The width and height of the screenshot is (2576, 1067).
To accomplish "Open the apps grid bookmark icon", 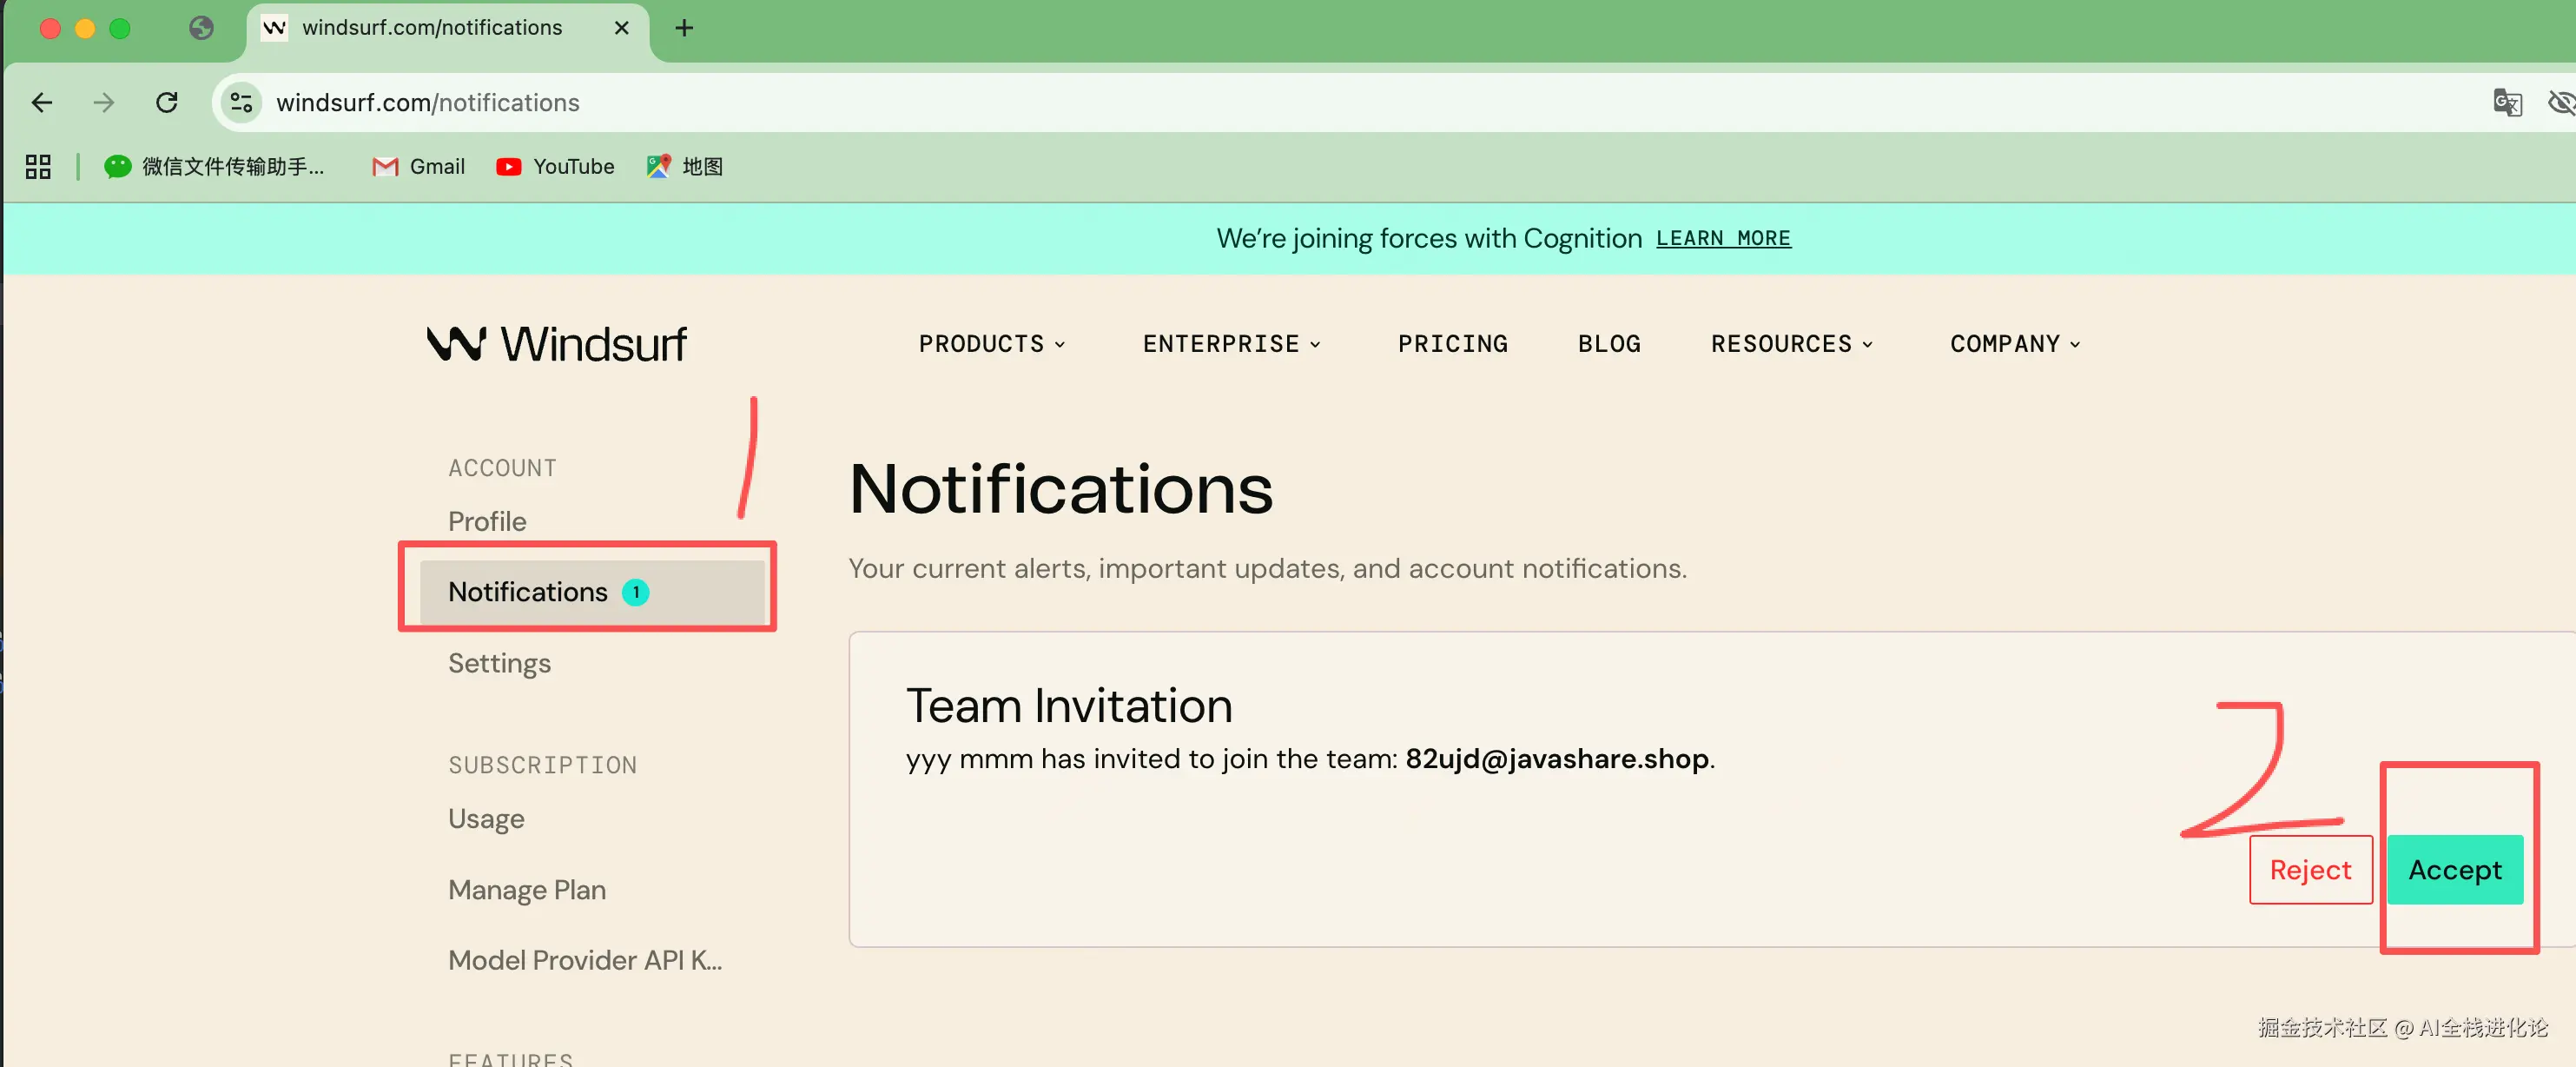I will [x=38, y=166].
